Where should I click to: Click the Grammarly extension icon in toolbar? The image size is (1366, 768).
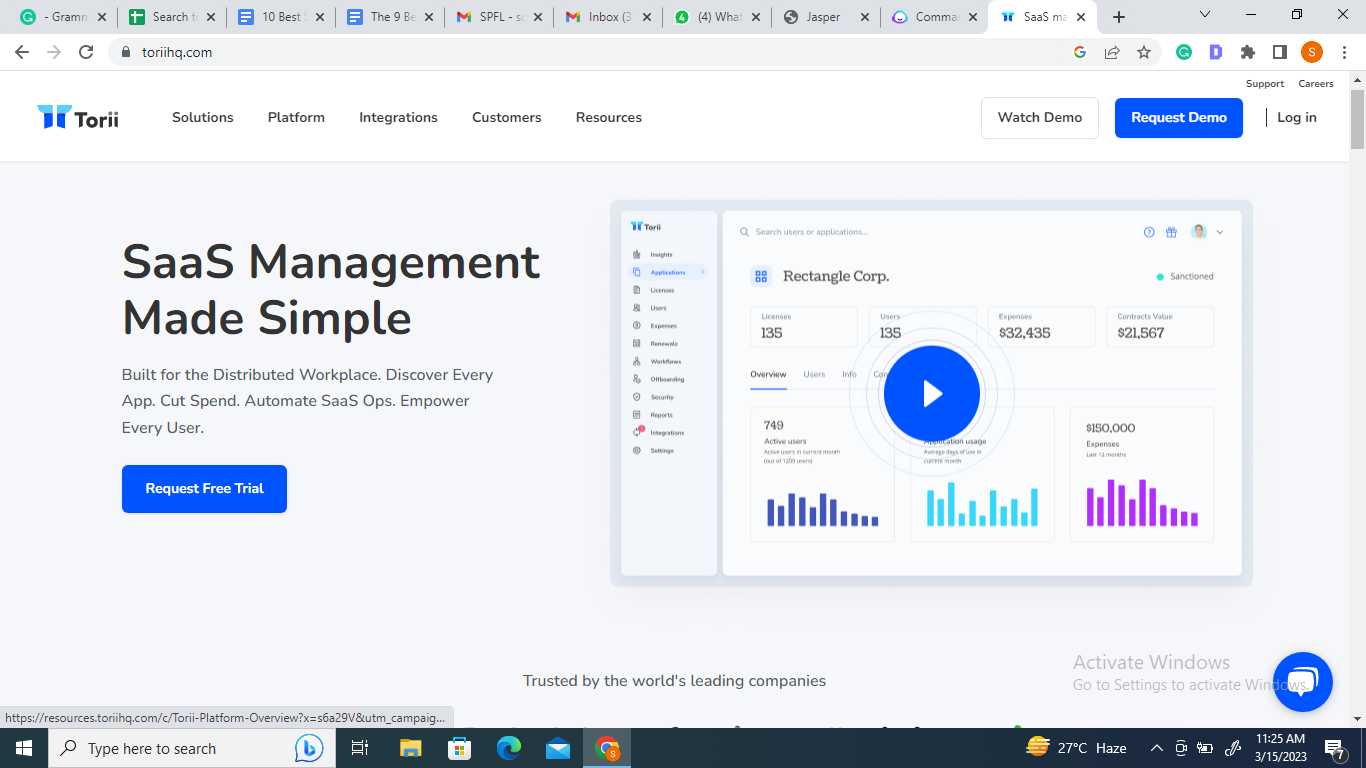click(x=1183, y=52)
